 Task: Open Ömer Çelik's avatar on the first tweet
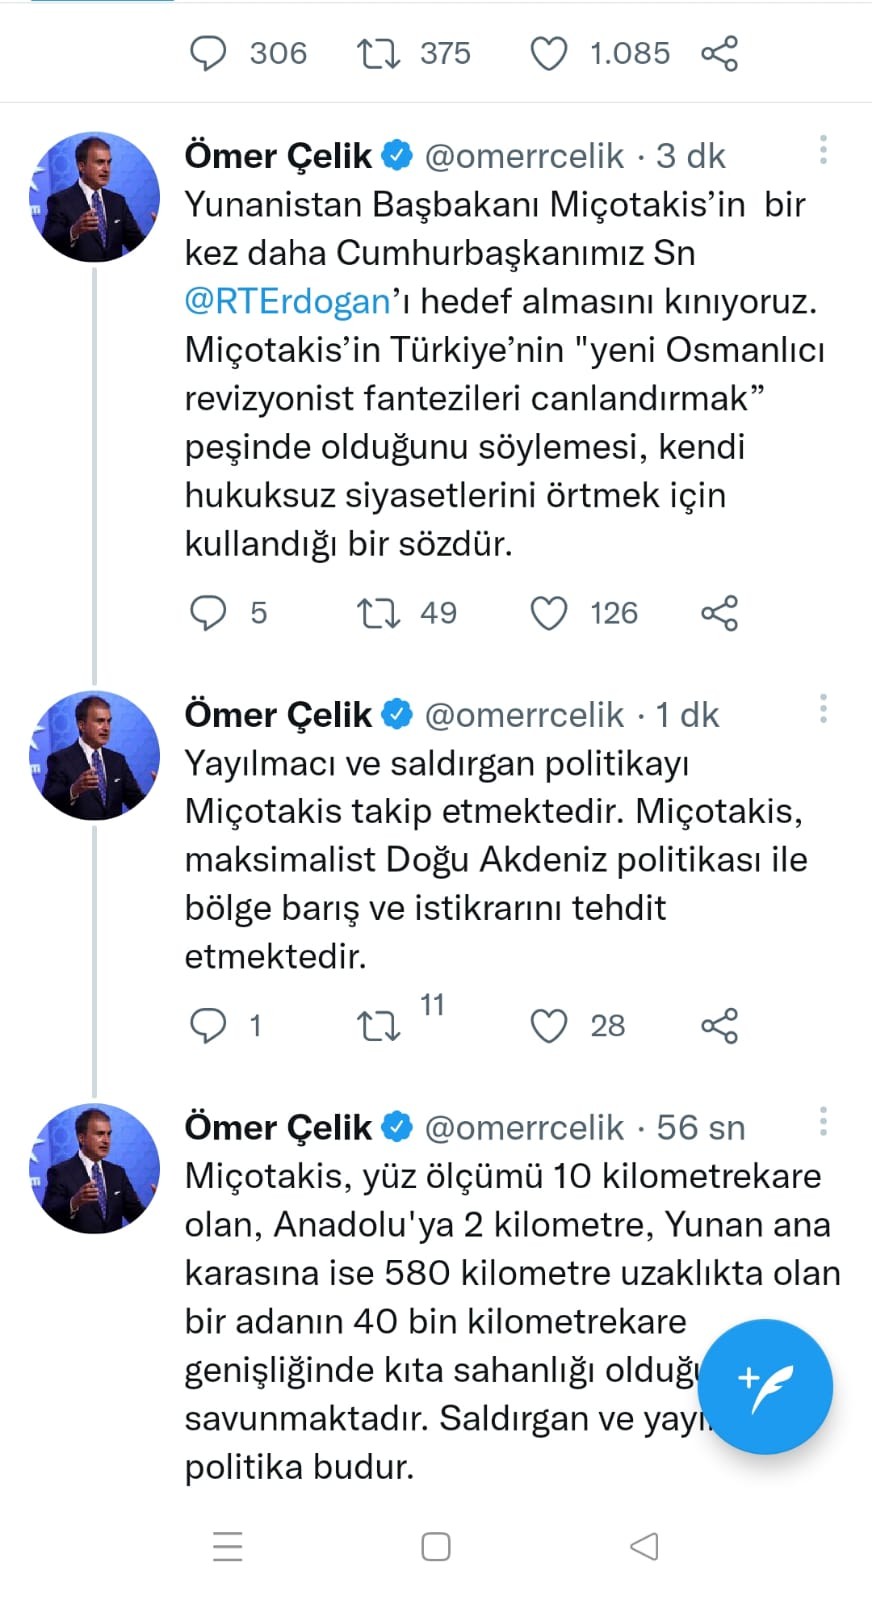(x=95, y=196)
